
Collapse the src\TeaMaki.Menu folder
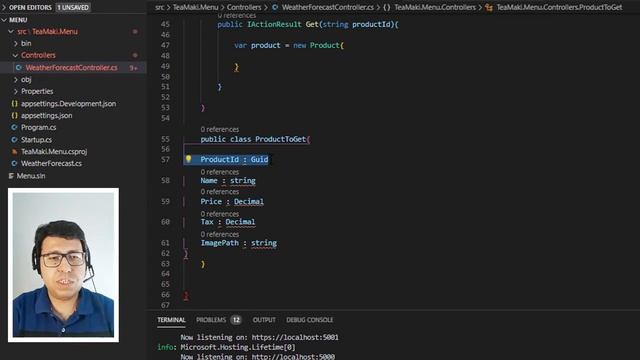[11, 31]
